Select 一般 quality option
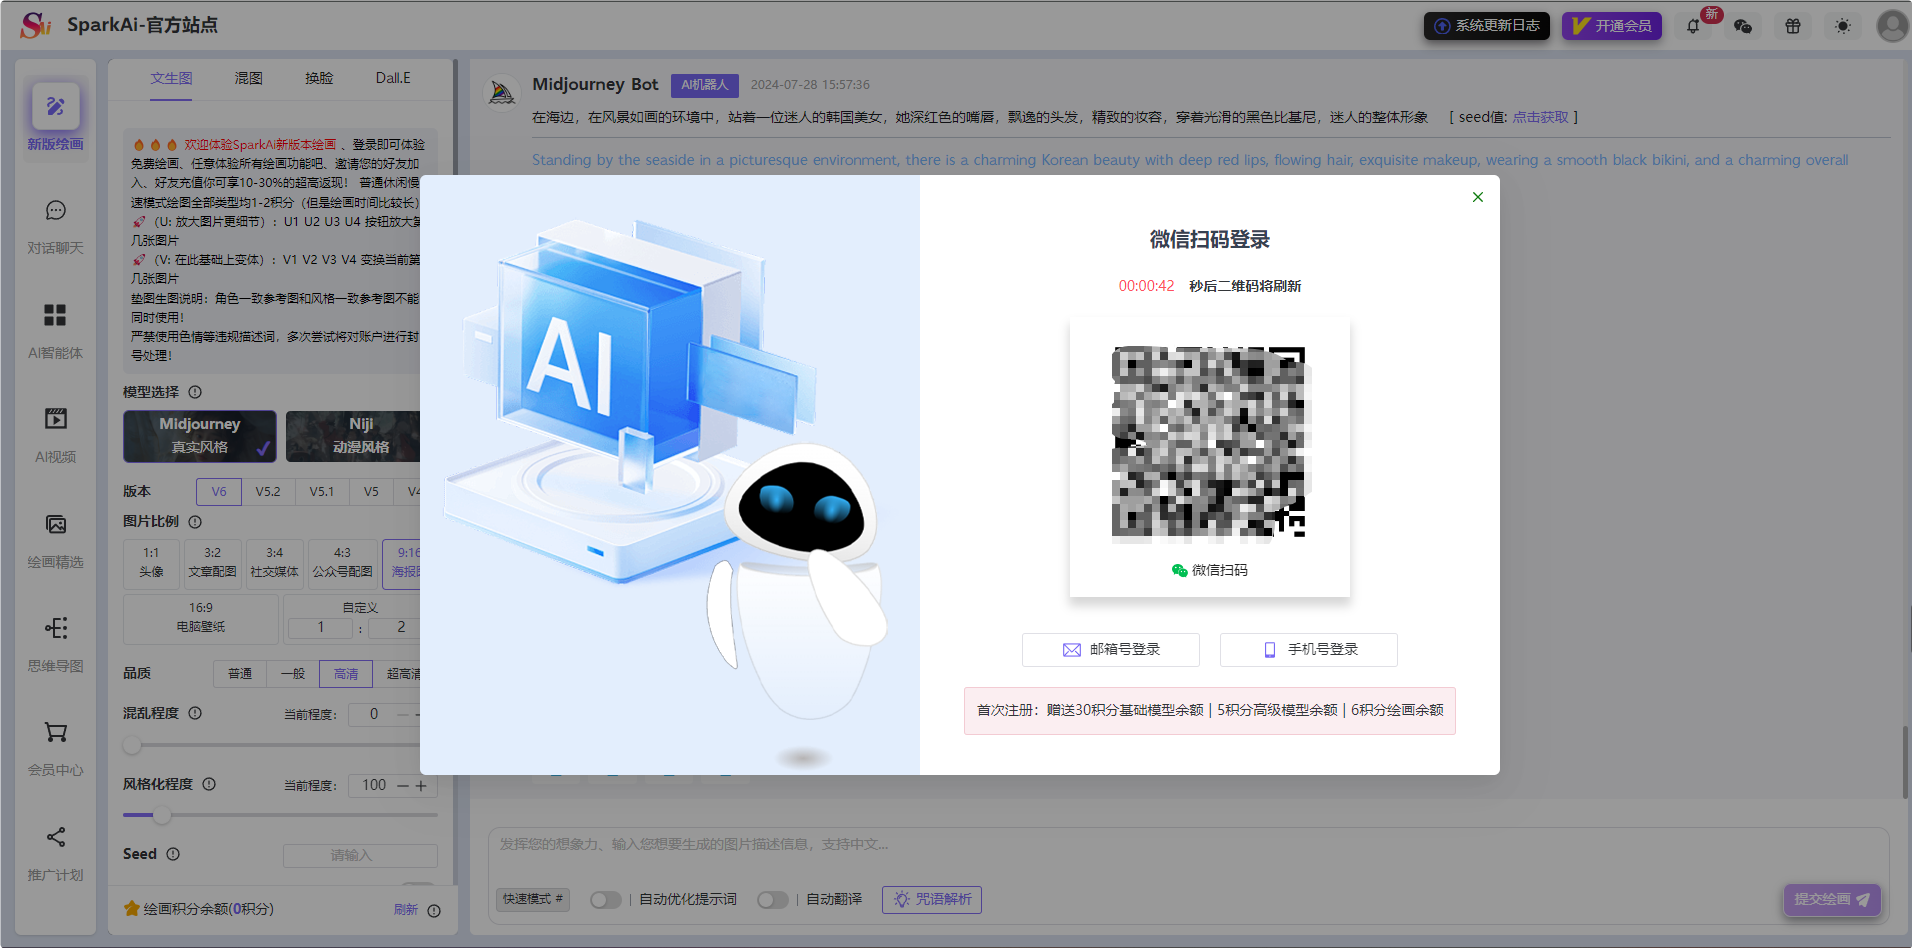The image size is (1912, 948). (x=293, y=674)
